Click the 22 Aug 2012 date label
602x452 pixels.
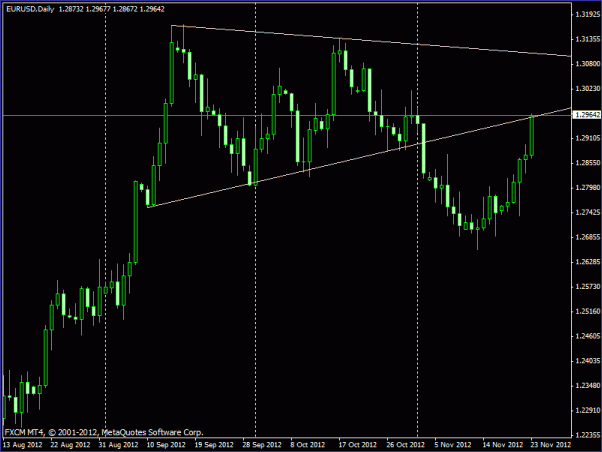pyautogui.click(x=70, y=445)
